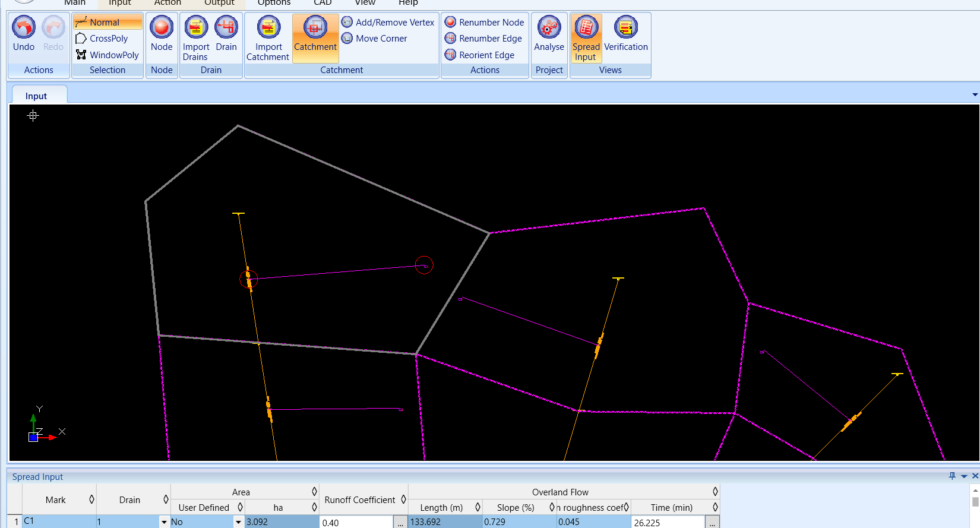Open the Options menu
The image size is (980, 528).
click(x=273, y=3)
